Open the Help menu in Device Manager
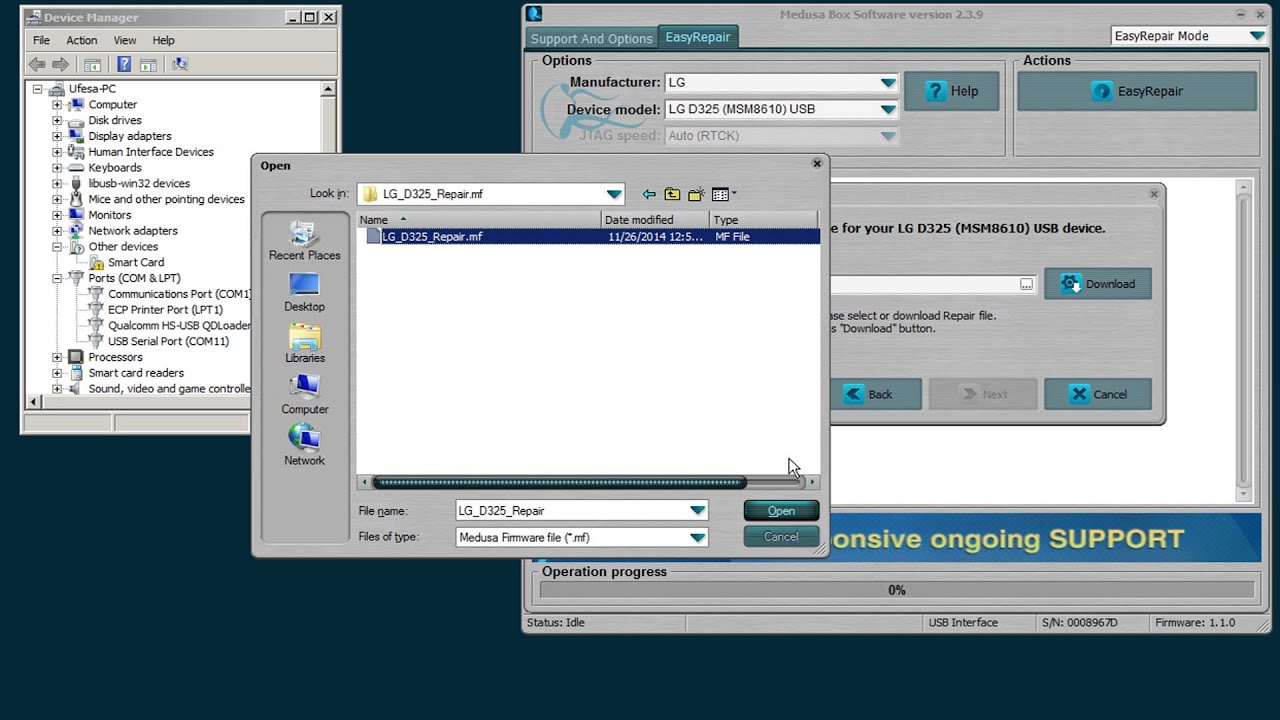Image resolution: width=1280 pixels, height=720 pixels. 163,40
